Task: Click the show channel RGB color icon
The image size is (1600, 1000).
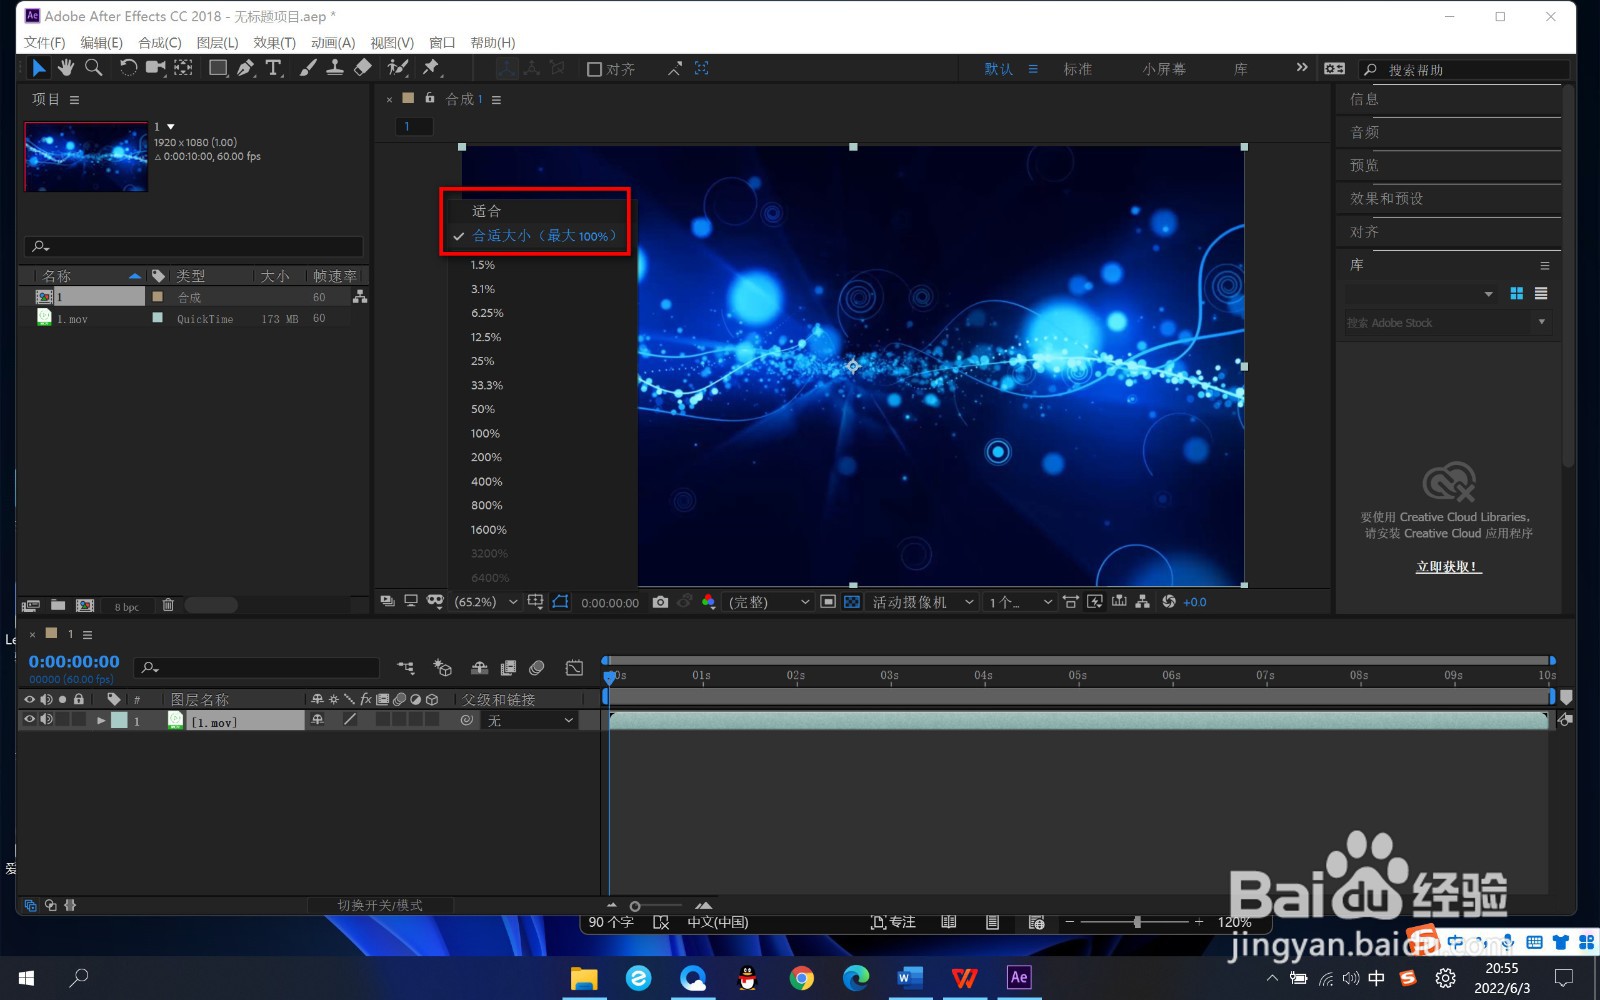Action: click(x=708, y=602)
